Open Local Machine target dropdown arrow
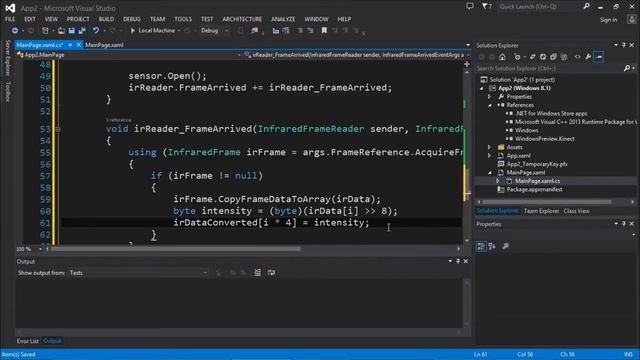Image resolution: width=640 pixels, height=360 pixels. (179, 31)
